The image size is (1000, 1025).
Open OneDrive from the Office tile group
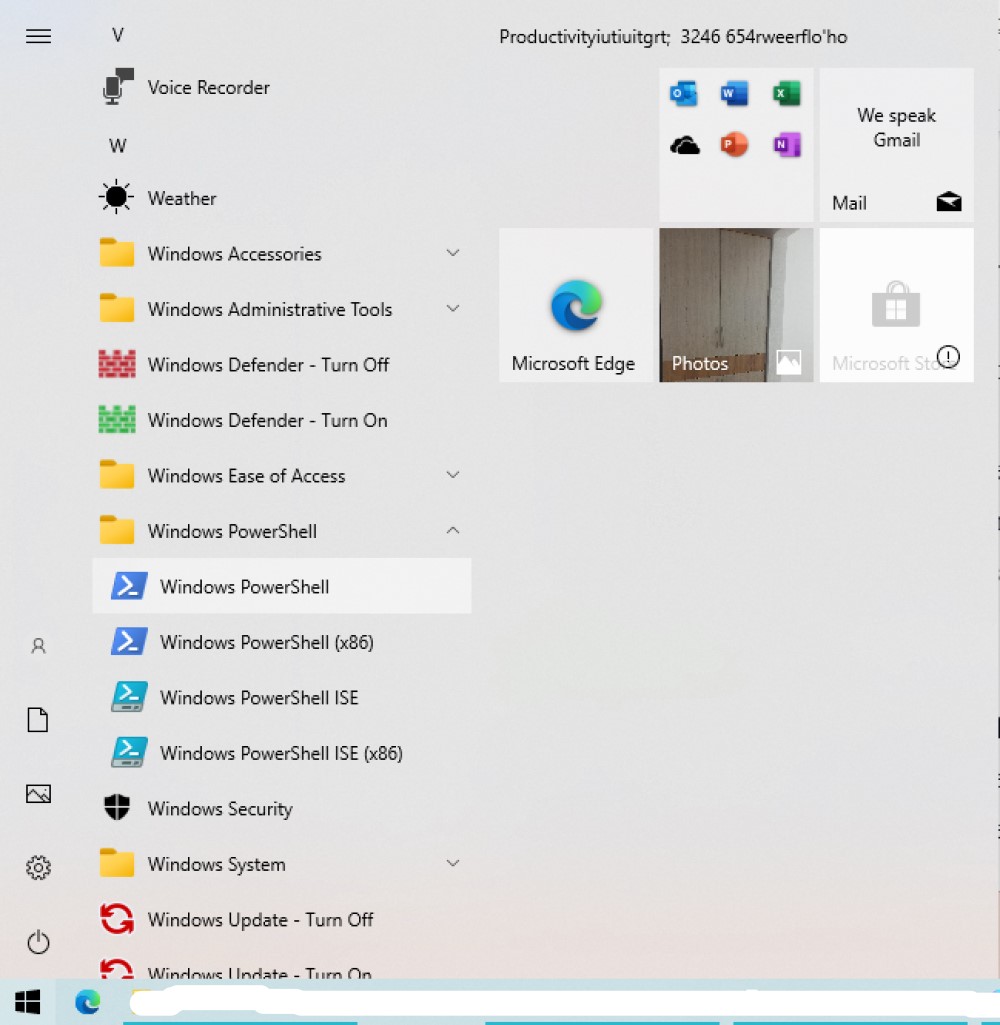pos(684,144)
